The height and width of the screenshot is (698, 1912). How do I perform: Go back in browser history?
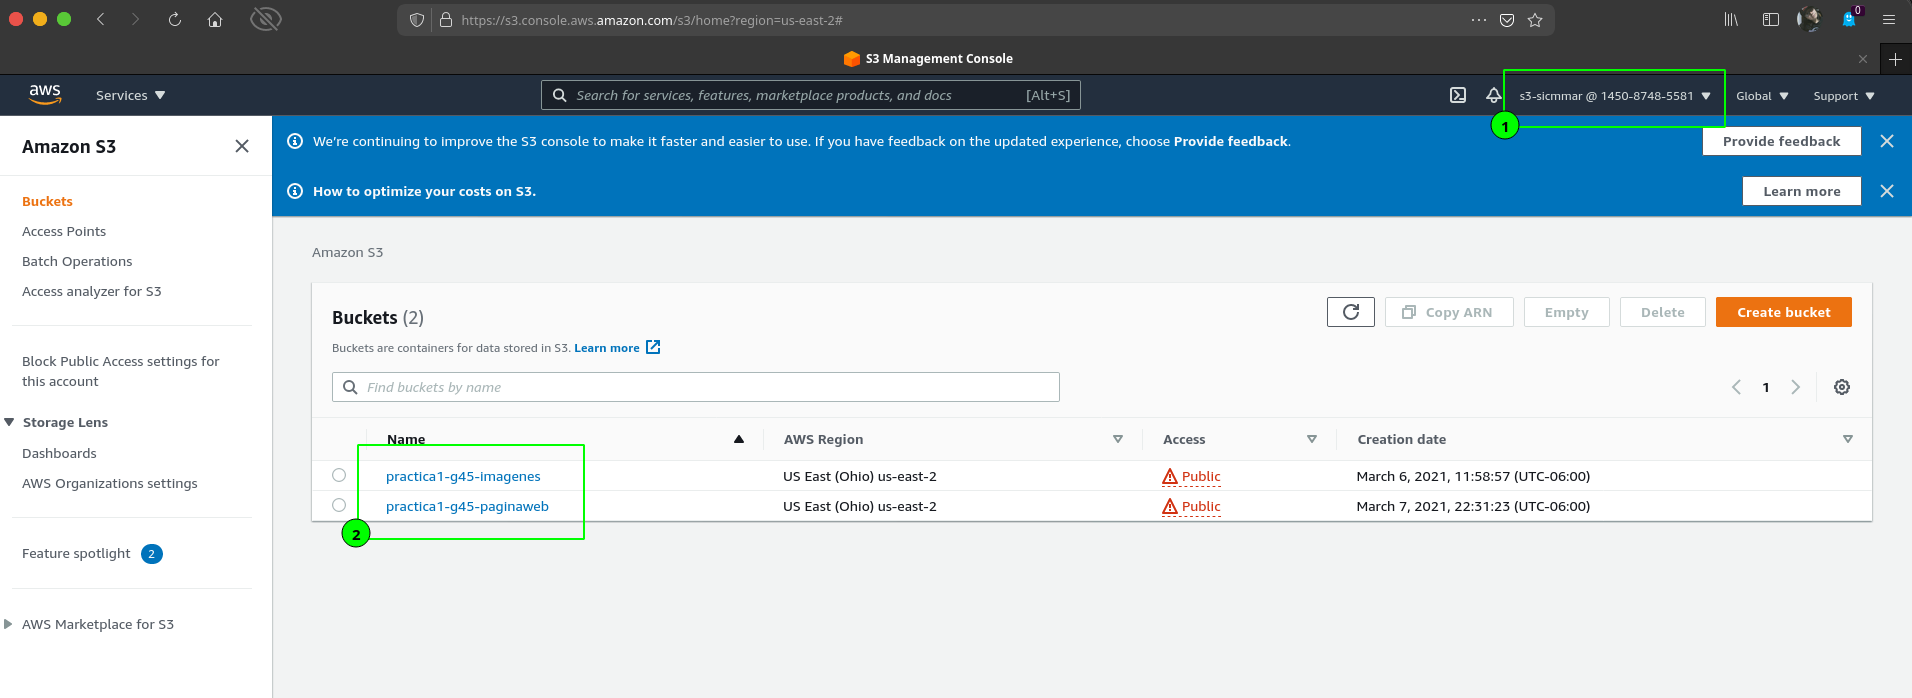pos(101,19)
